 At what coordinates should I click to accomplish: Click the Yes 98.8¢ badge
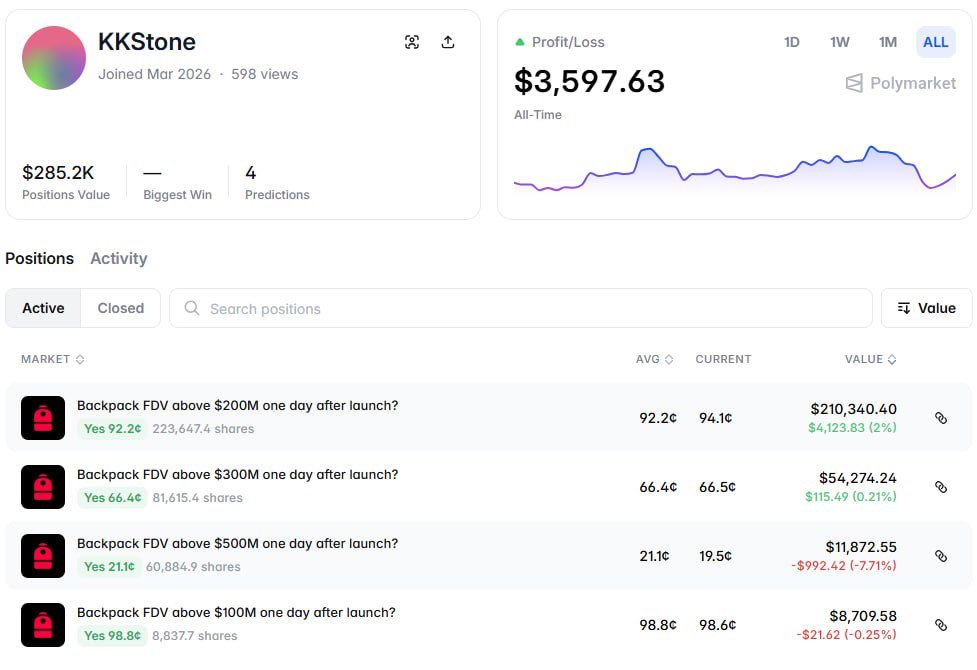[113, 635]
